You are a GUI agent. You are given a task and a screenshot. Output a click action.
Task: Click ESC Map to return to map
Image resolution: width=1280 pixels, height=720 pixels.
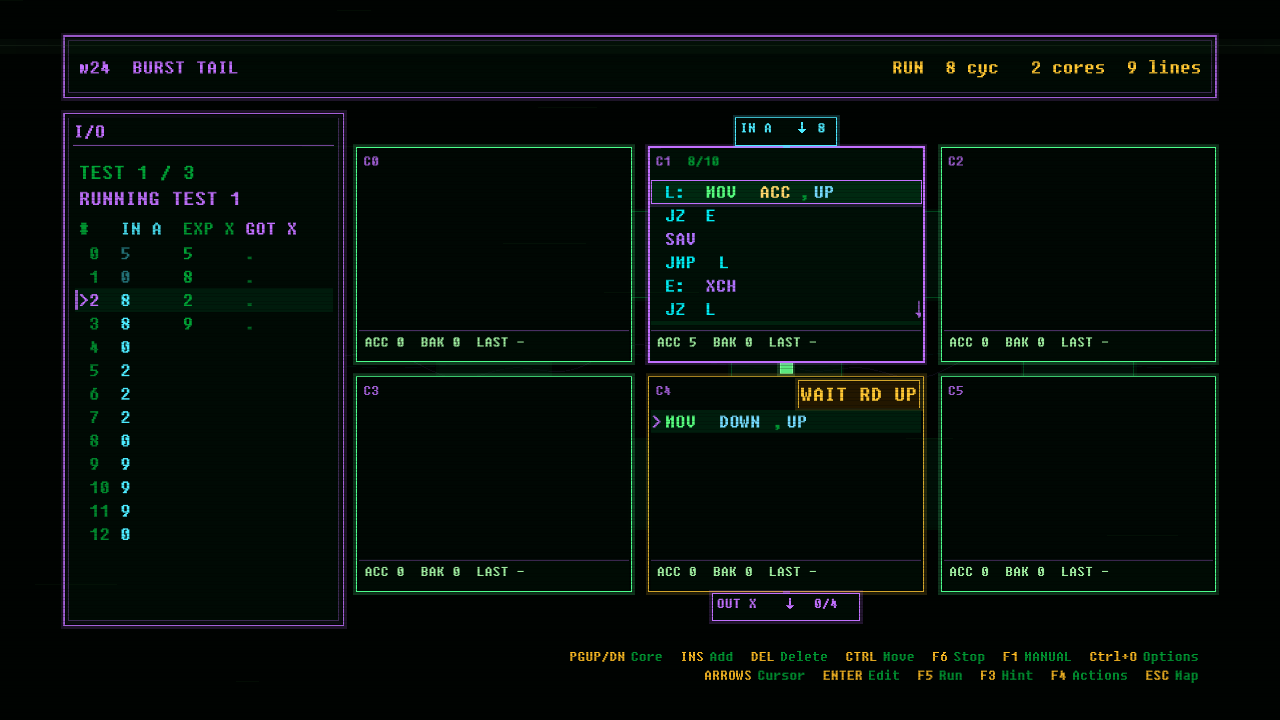coord(1172,675)
